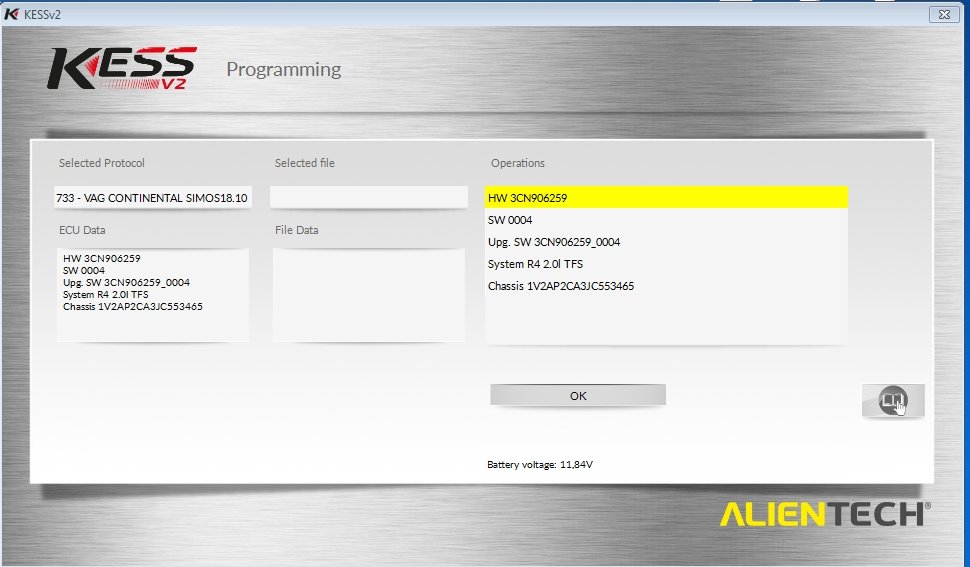
Task: Click the empty File Data box
Action: 369,294
